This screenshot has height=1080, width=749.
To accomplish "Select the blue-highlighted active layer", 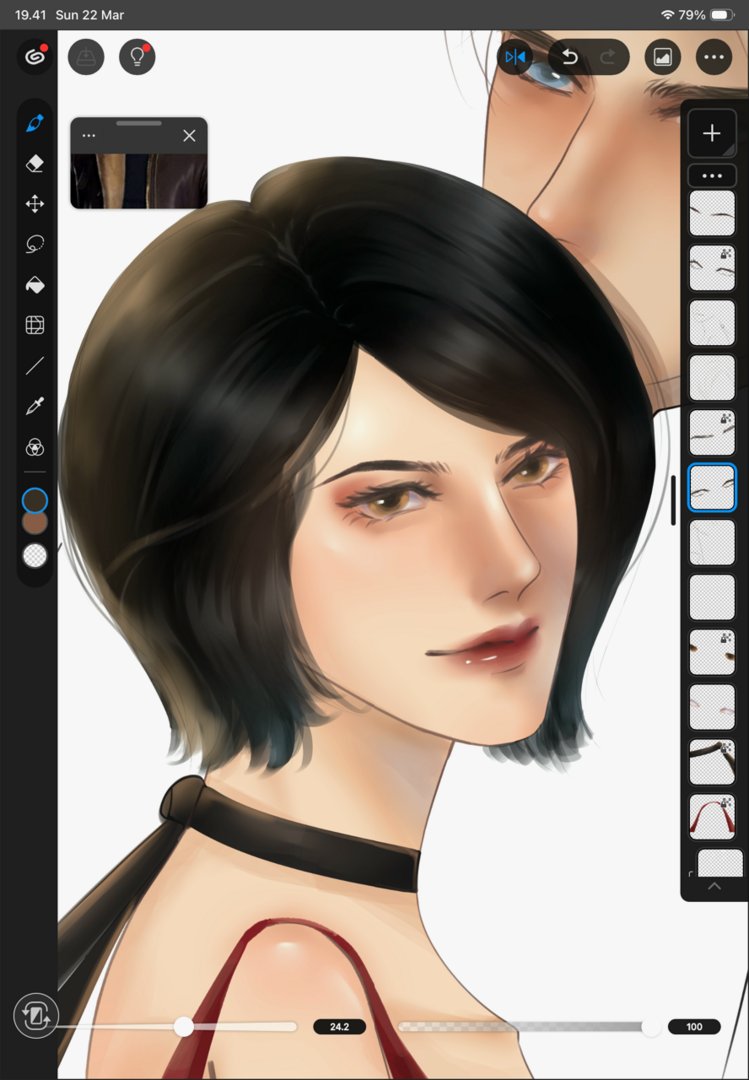I will coord(712,488).
